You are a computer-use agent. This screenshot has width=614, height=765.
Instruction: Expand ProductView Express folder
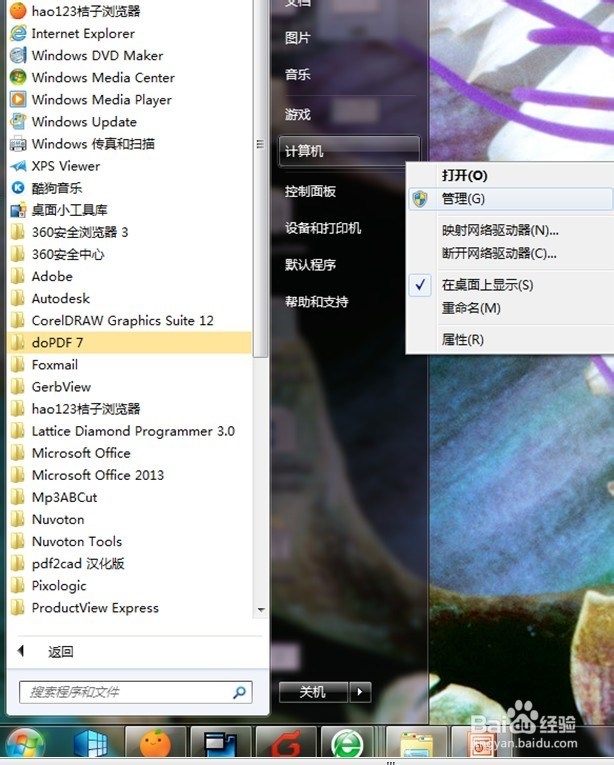click(130, 608)
